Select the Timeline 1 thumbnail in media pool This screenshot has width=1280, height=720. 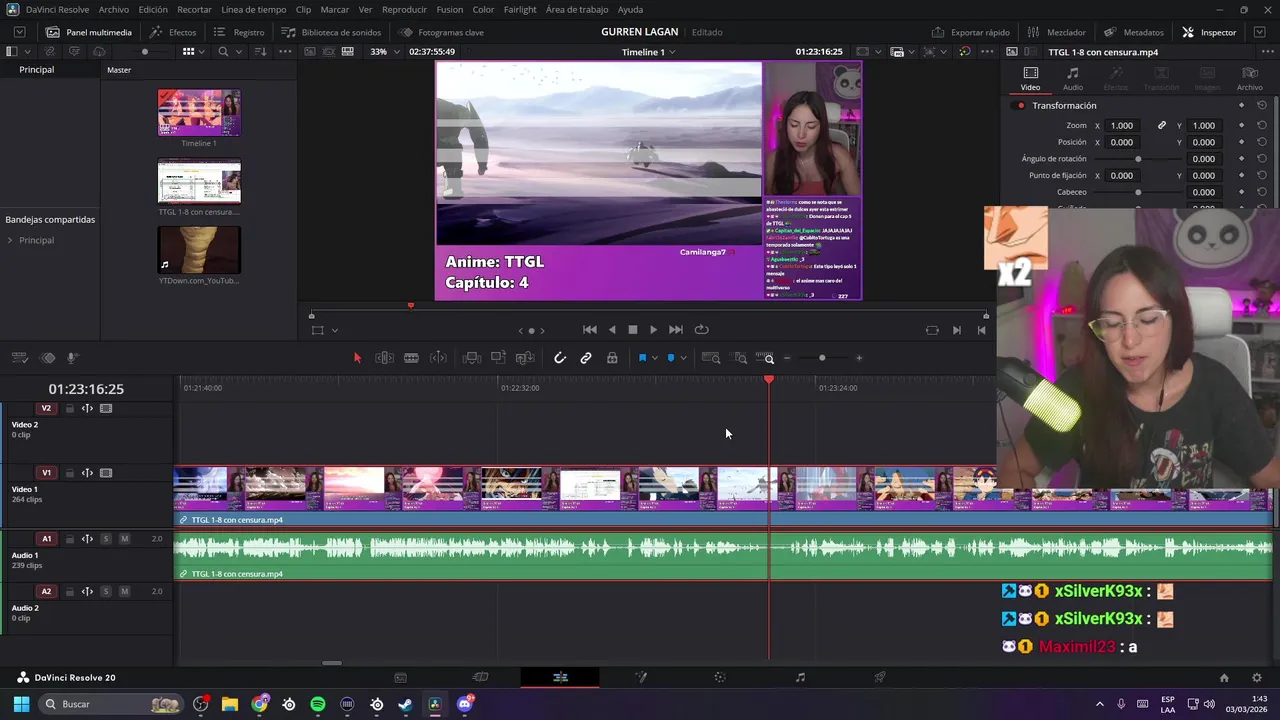(x=199, y=113)
